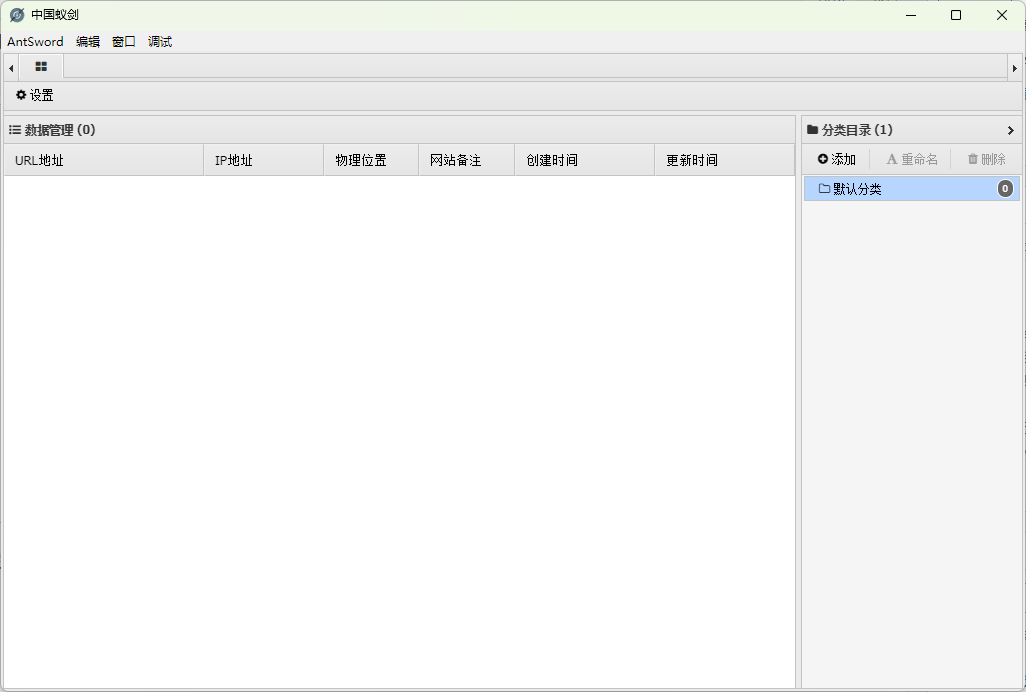Sort by IP地址 column header
Image resolution: width=1026 pixels, height=692 pixels.
(233, 160)
